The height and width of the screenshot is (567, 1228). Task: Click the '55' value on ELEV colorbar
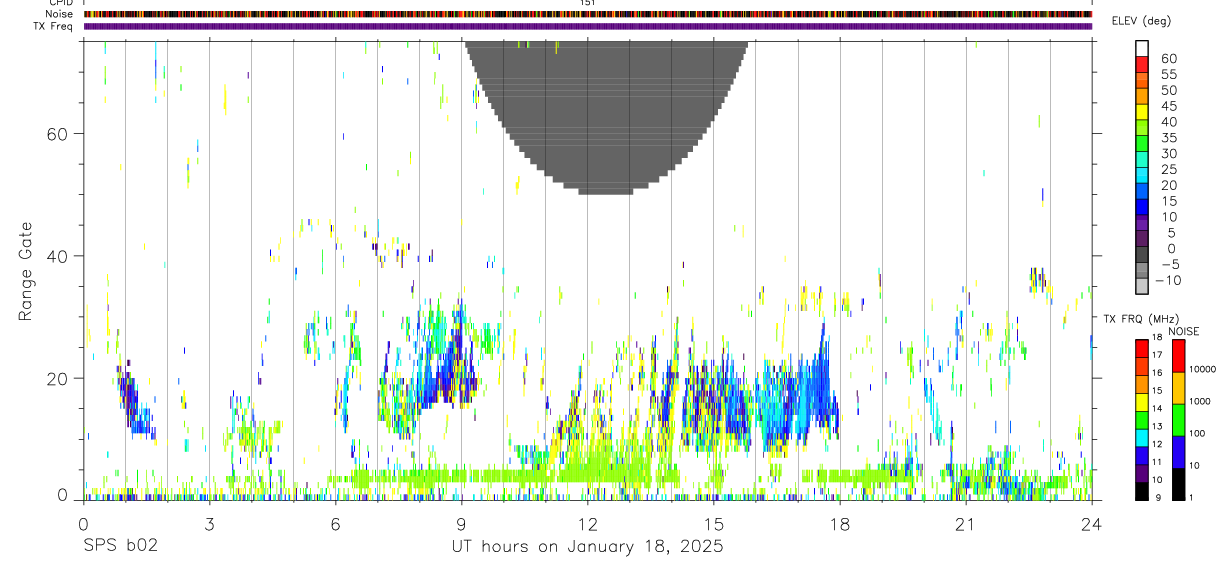1168,75
